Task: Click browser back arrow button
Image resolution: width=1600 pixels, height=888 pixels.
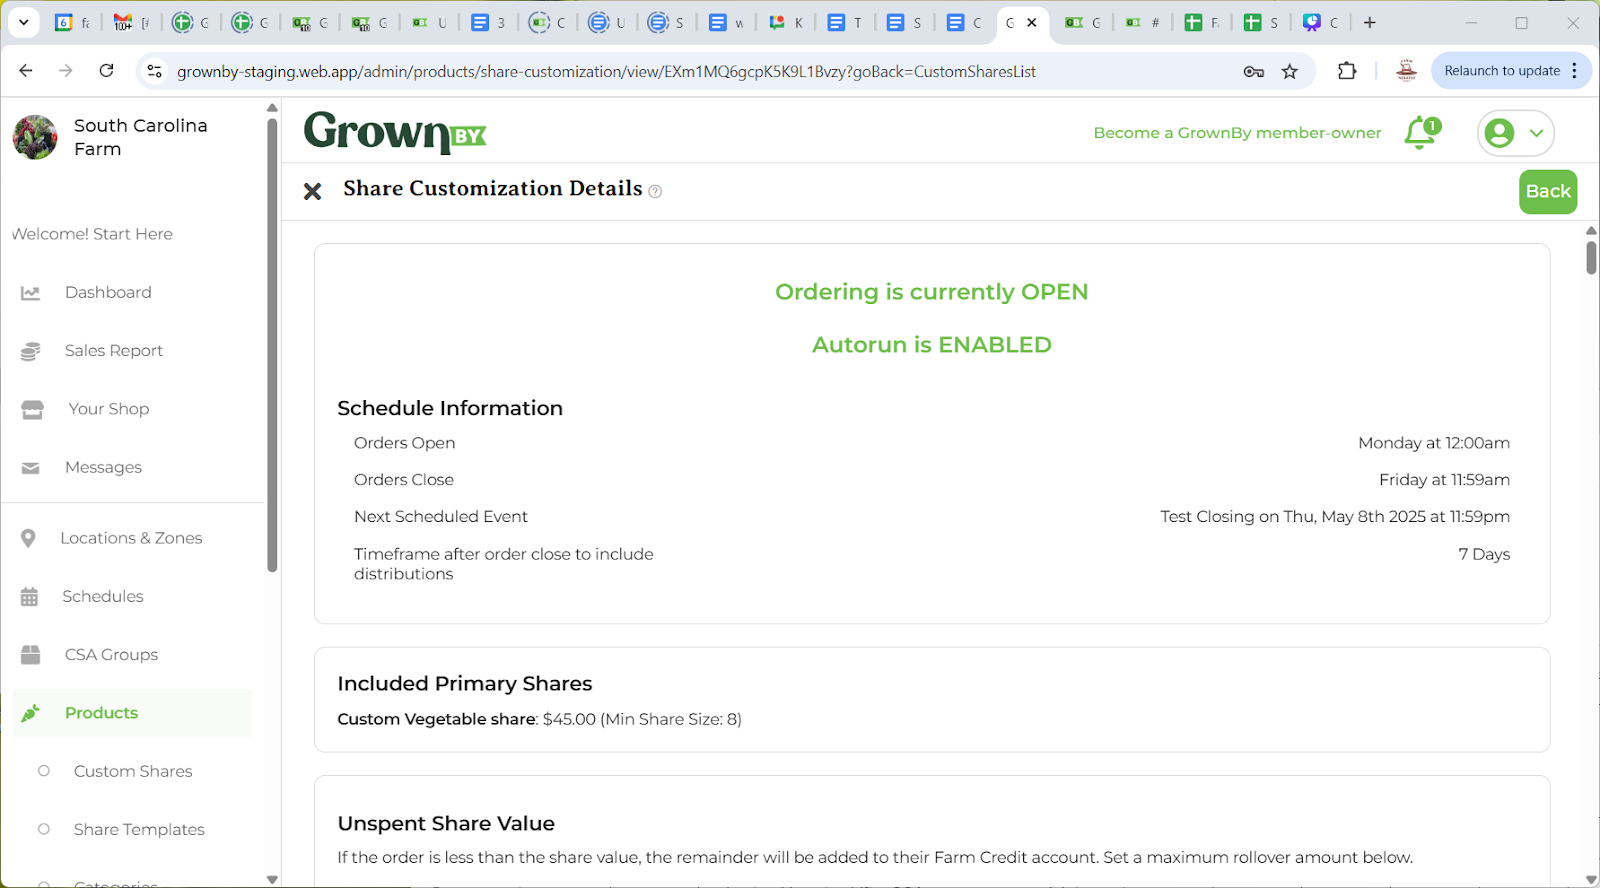Action: tap(26, 71)
